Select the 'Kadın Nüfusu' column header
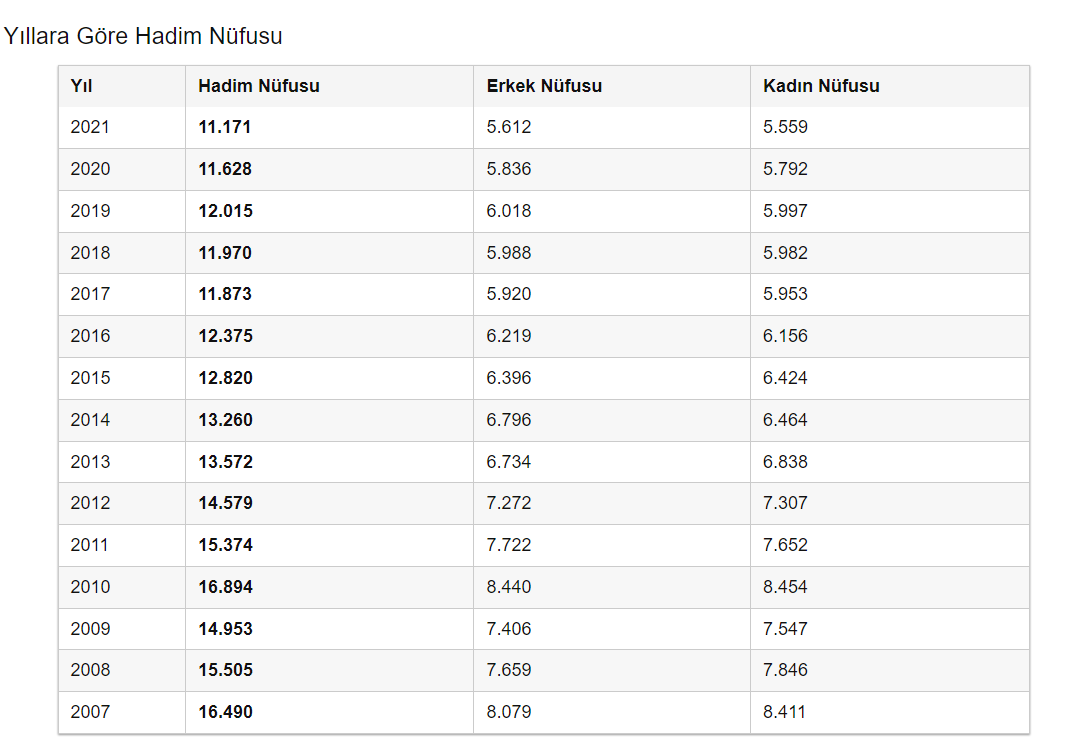1087x756 pixels. point(821,86)
